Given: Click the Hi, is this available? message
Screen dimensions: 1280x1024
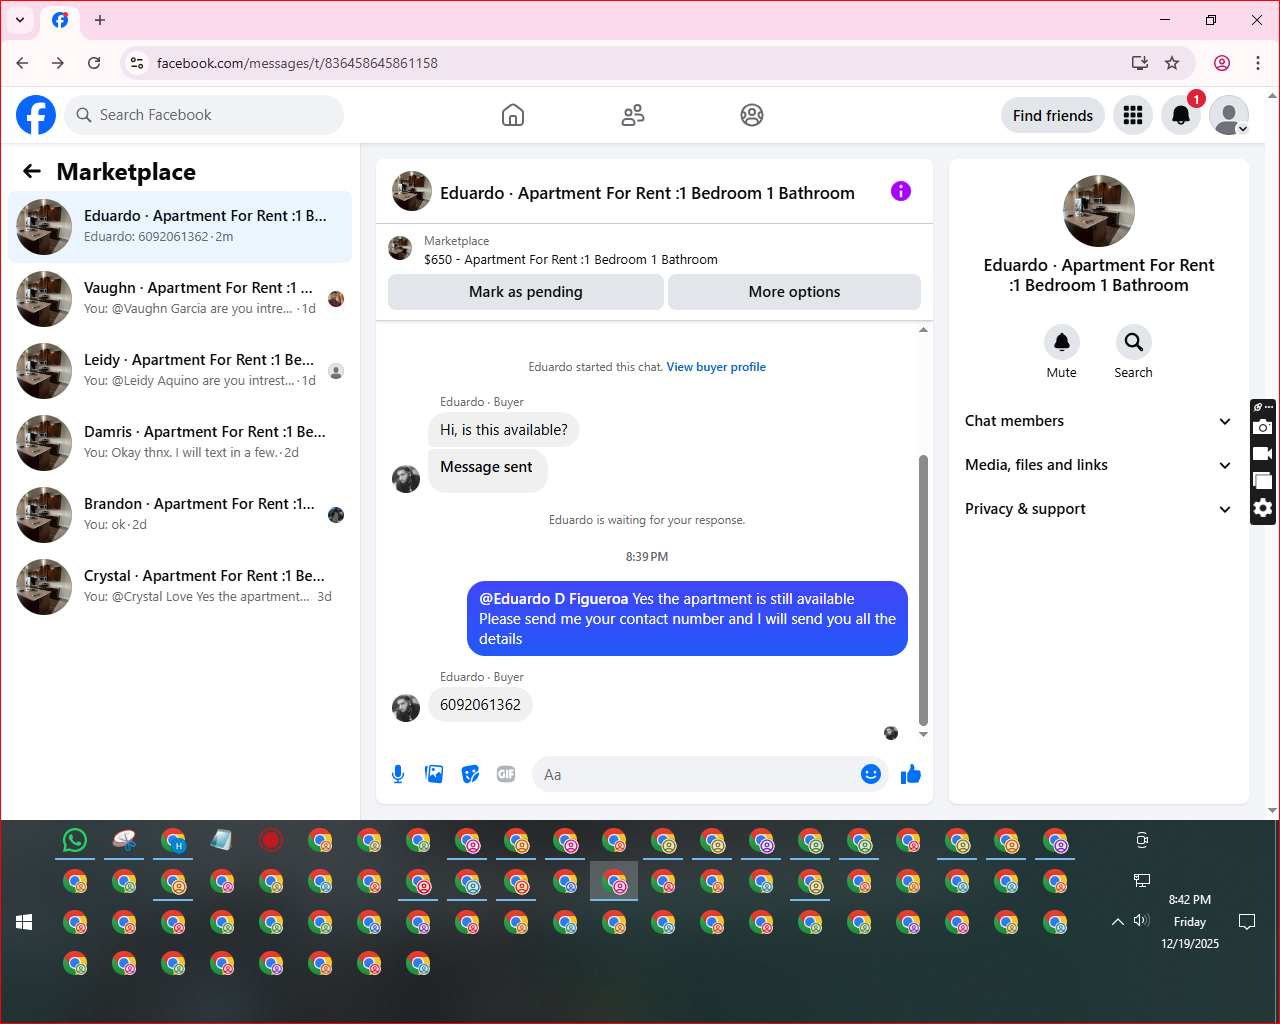Looking at the screenshot, I should coord(504,430).
